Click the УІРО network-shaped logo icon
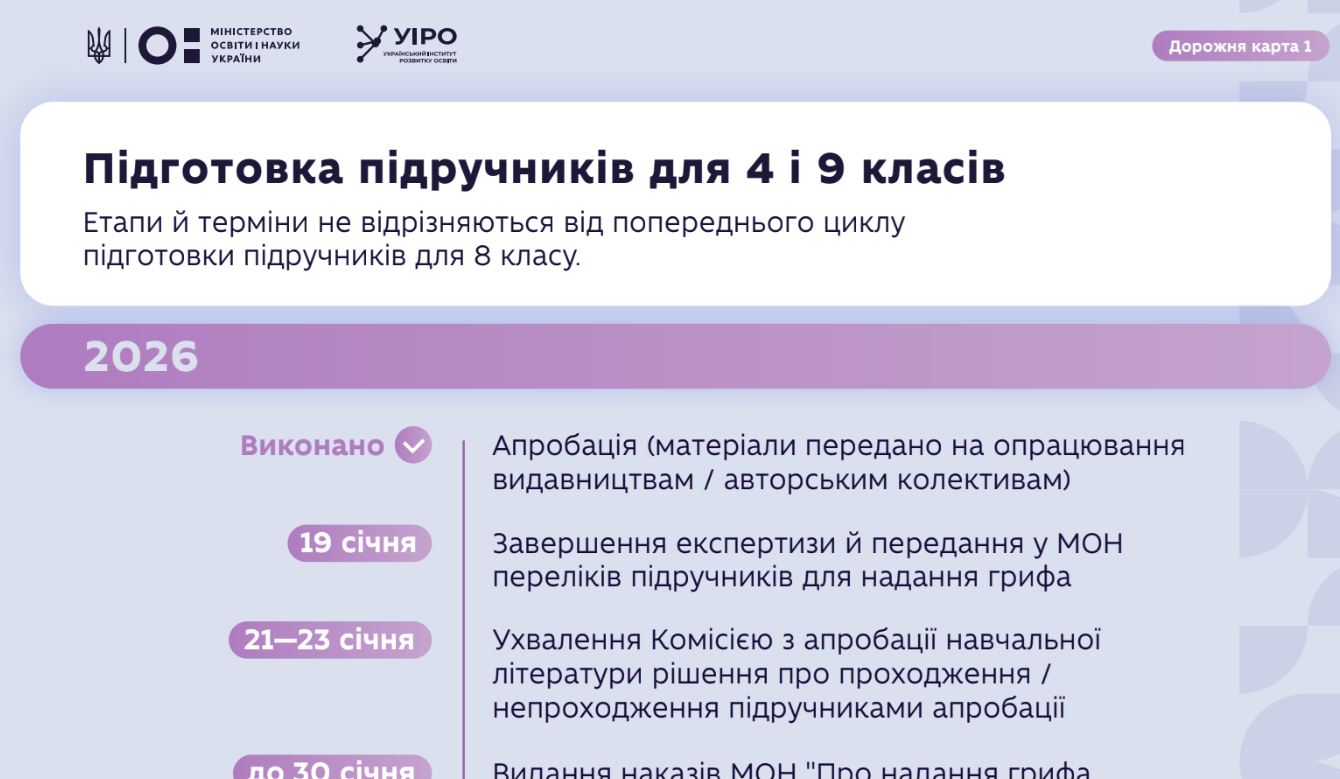The image size is (1340, 779). click(x=371, y=44)
